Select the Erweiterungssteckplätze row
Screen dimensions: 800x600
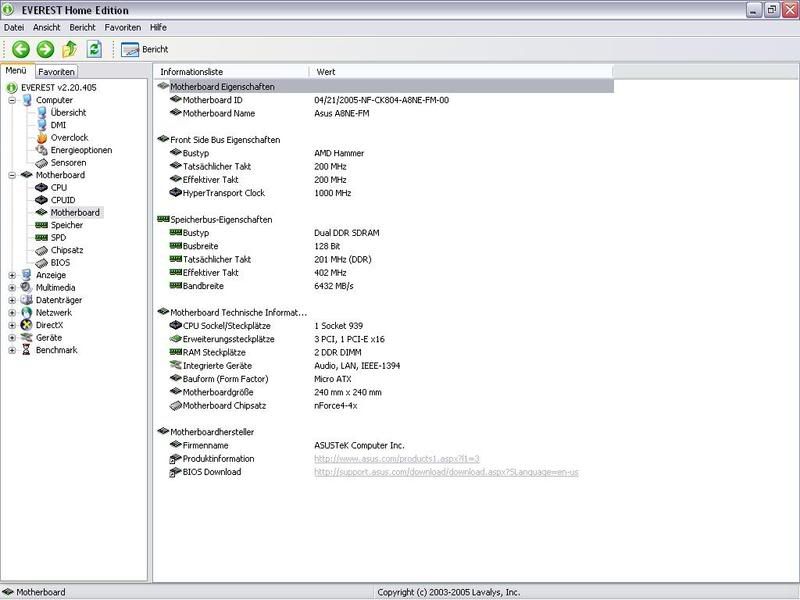point(384,339)
